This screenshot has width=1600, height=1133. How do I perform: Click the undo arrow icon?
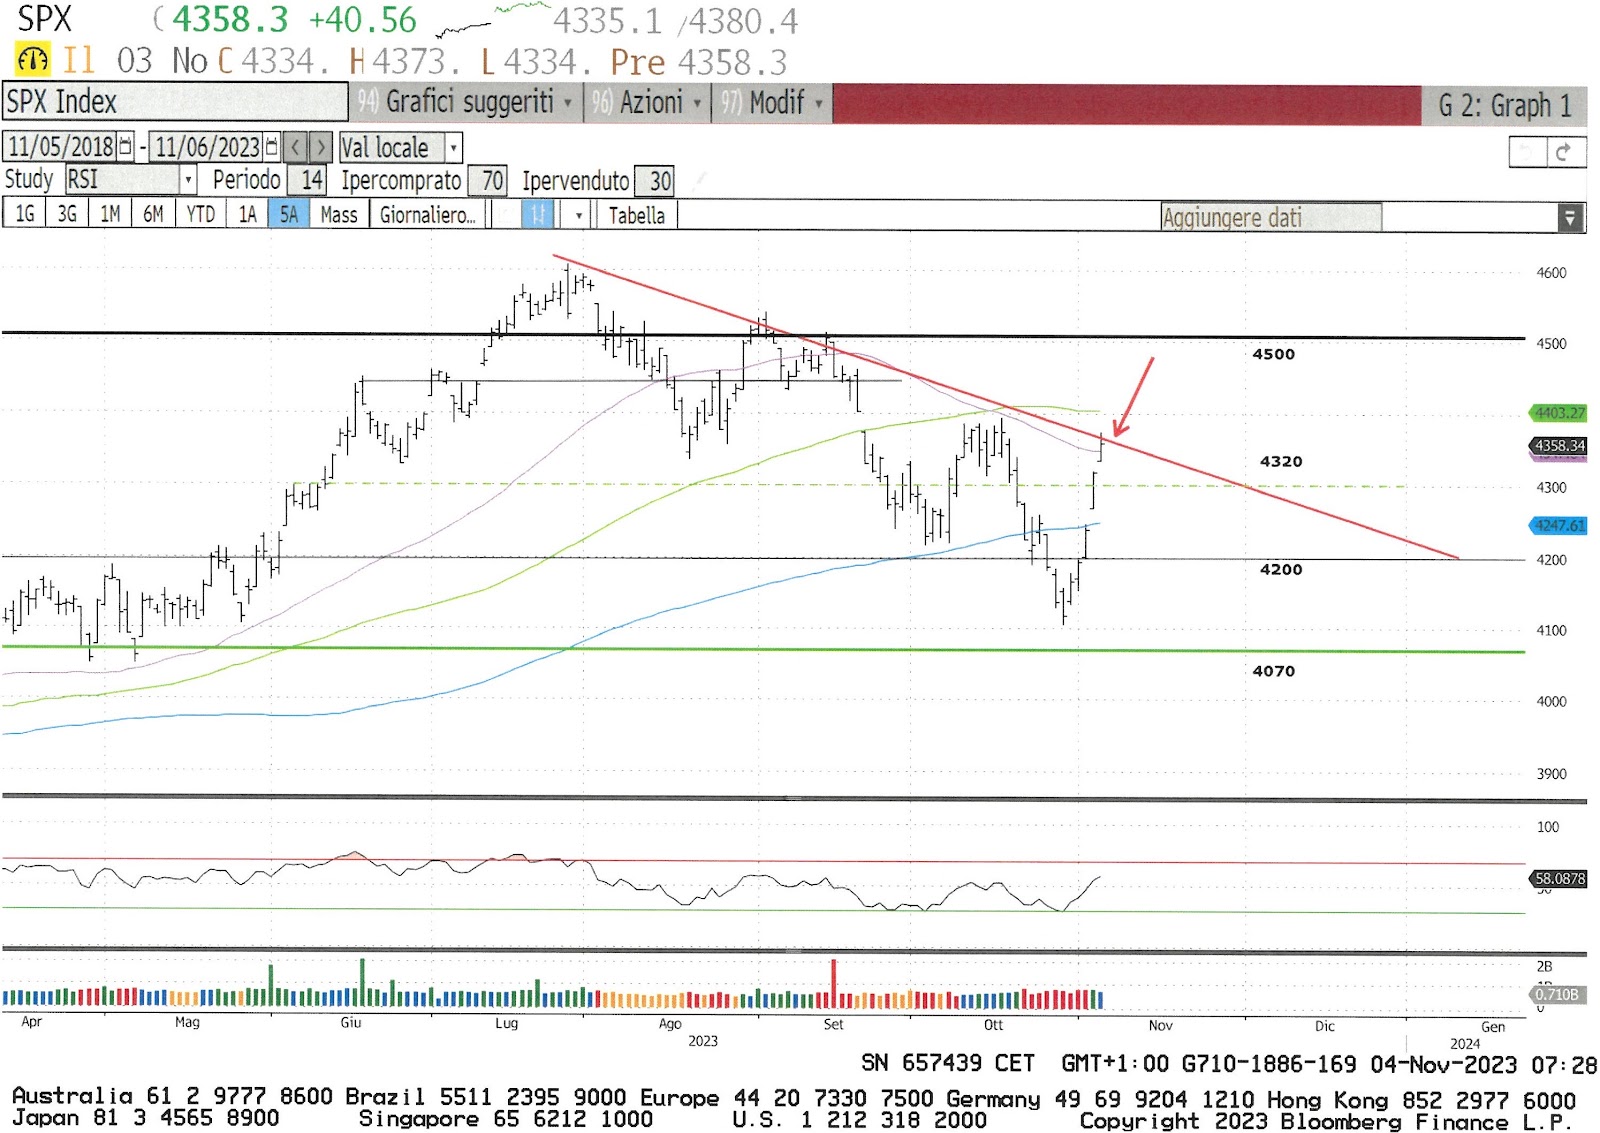click(x=1527, y=152)
